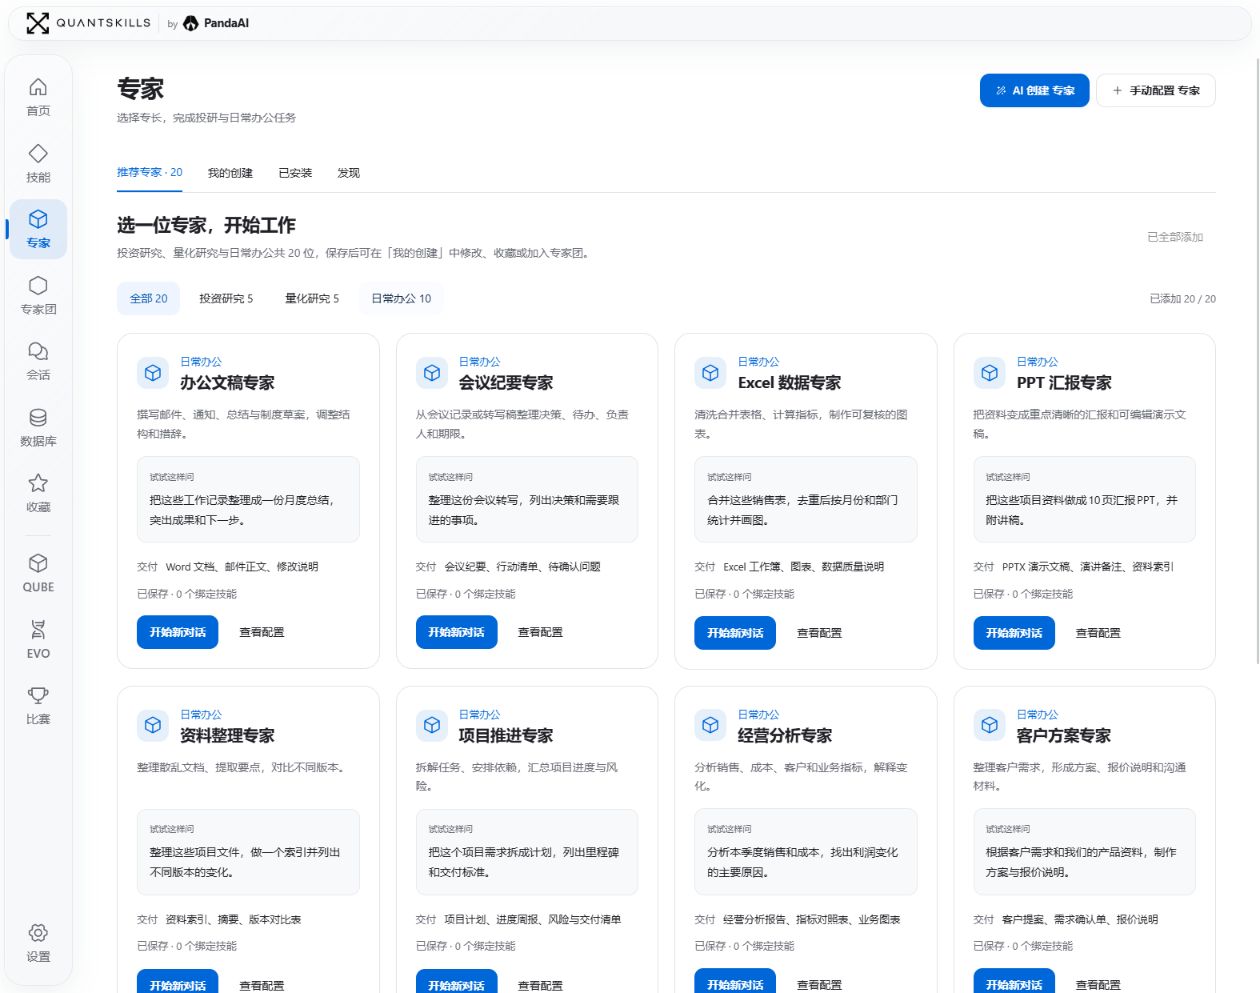
Task: Click the page vertical scrollbar
Action: (1258, 360)
